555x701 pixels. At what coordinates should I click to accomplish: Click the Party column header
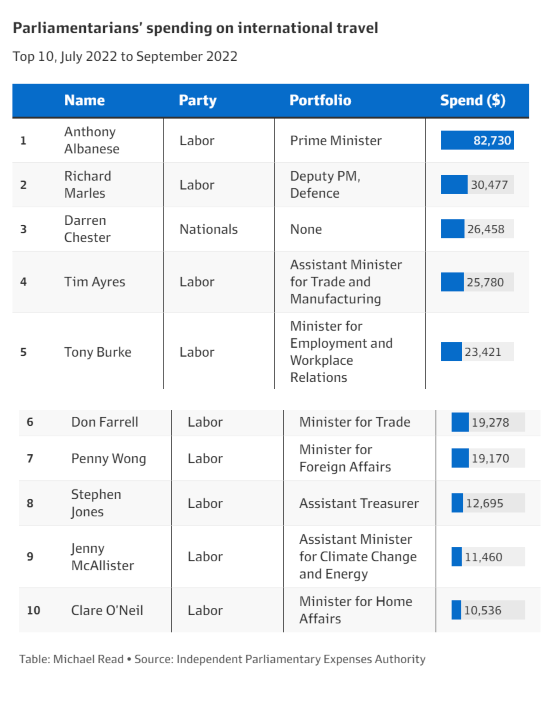[198, 100]
